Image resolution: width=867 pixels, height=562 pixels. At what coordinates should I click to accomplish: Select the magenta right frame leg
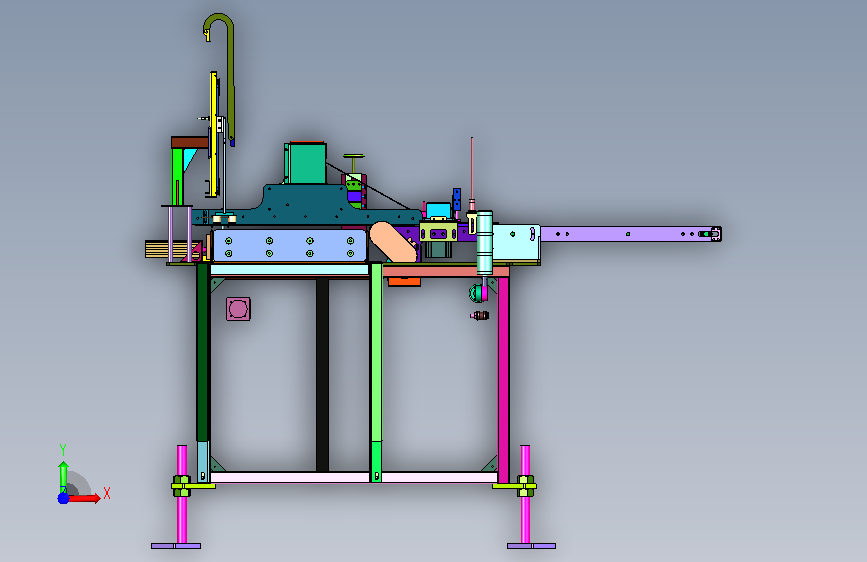click(x=503, y=380)
